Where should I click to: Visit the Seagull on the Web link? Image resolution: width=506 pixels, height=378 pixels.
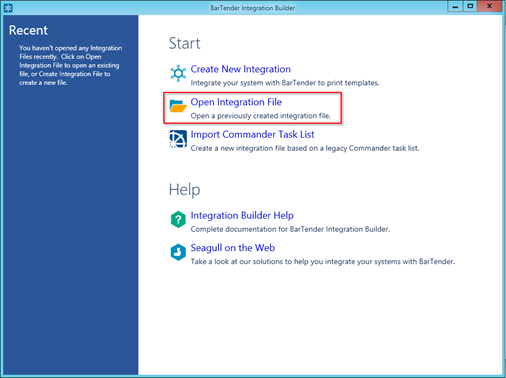click(x=233, y=248)
